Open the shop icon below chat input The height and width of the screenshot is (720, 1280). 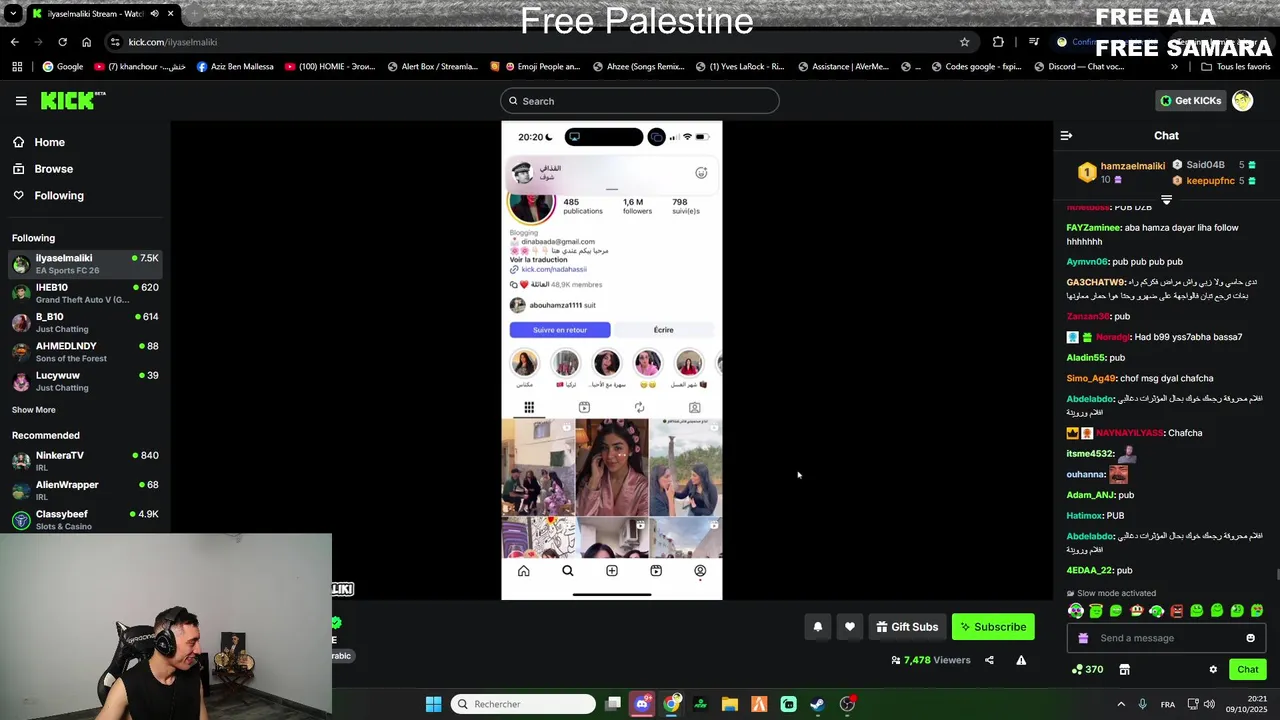tap(1124, 669)
